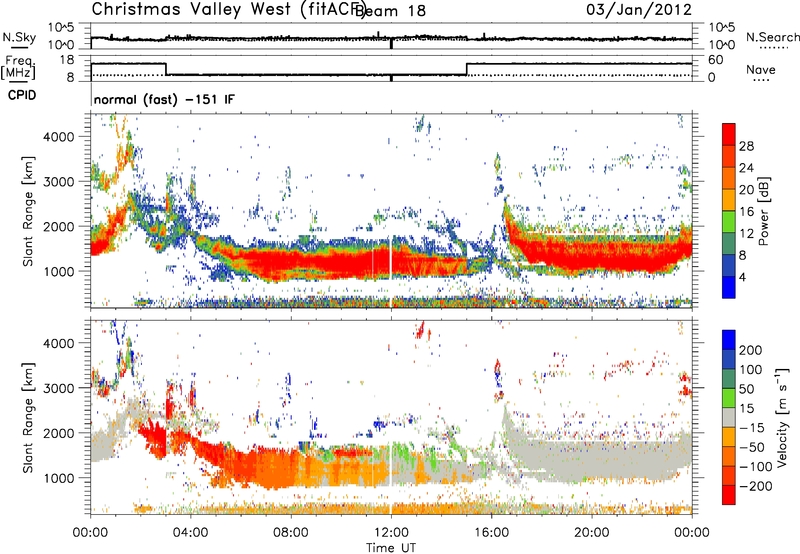Click the 'Freq. [MHz]' axis label
The height and width of the screenshot is (554, 800).
pos(19,68)
